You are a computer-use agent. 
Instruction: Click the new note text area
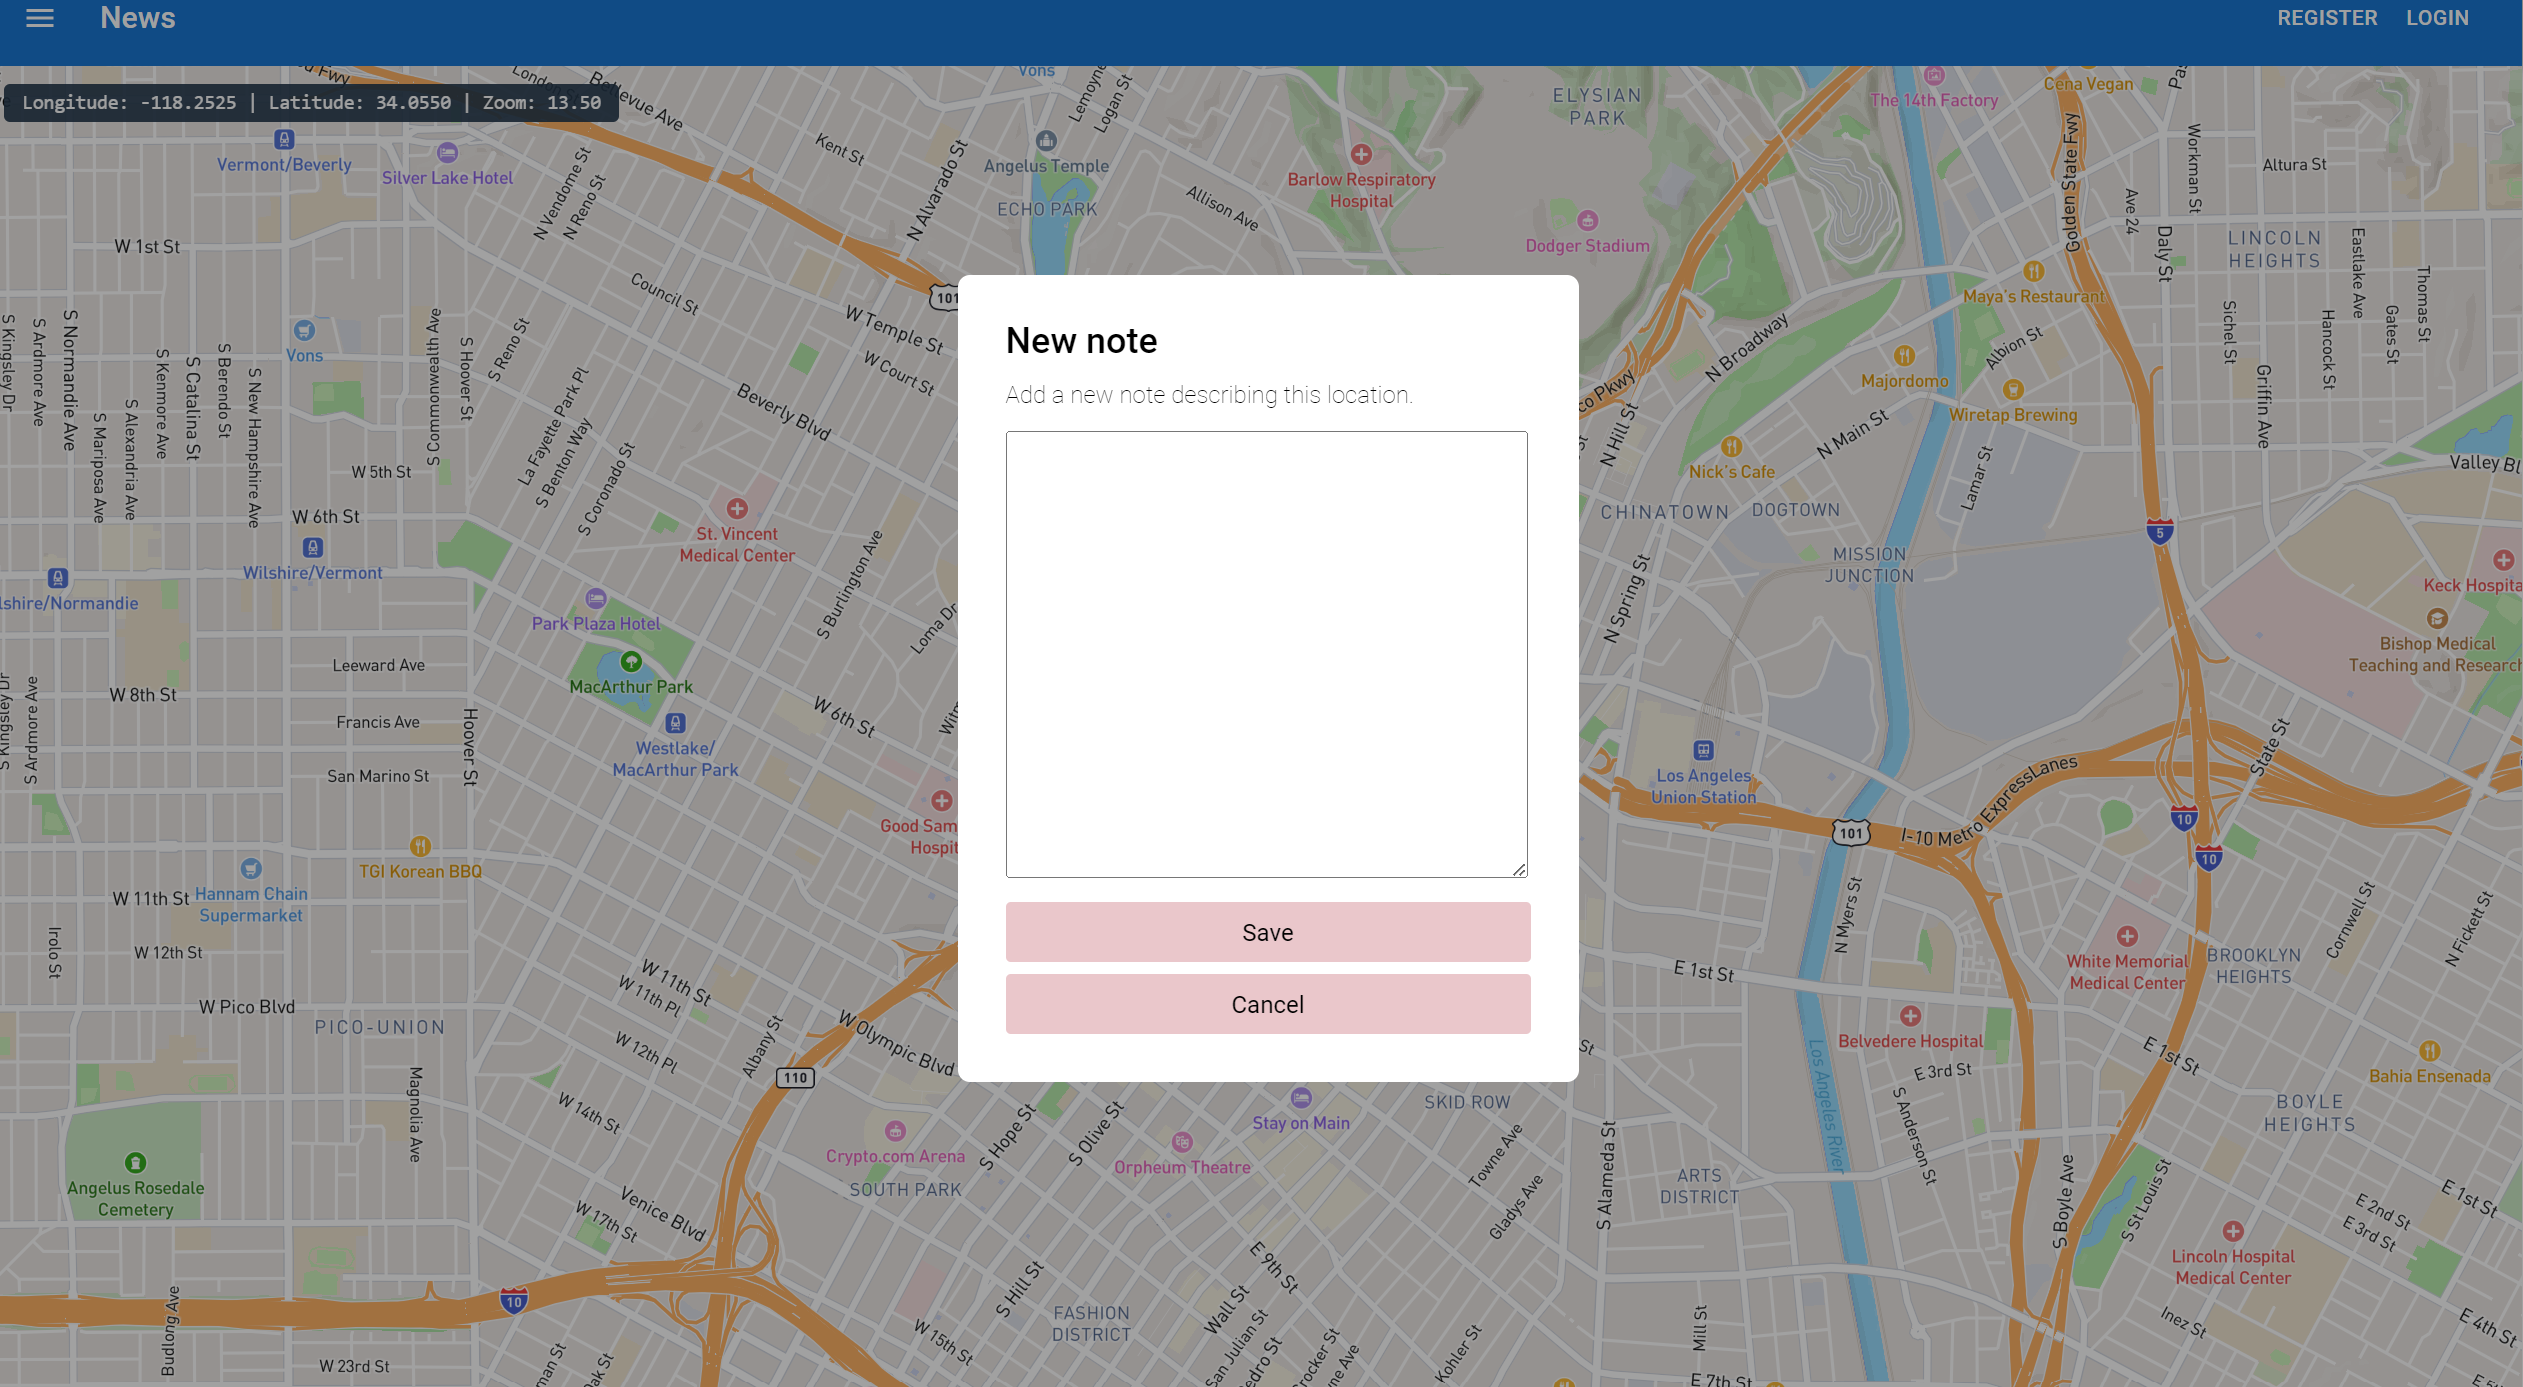click(x=1266, y=654)
